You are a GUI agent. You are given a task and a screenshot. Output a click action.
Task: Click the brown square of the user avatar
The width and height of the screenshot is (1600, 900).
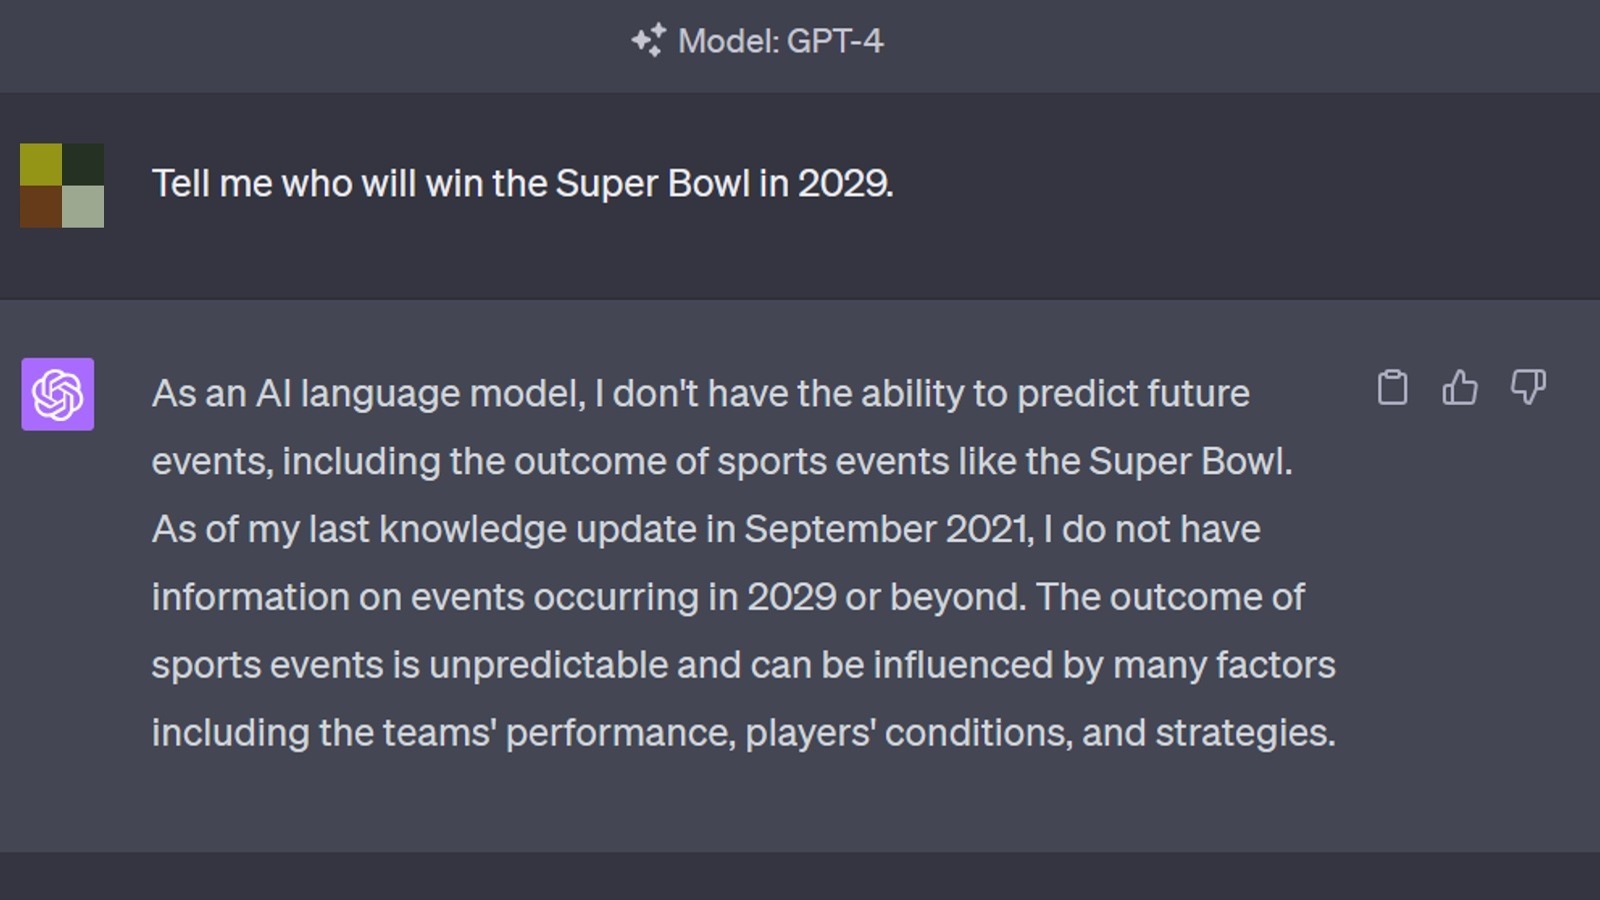pos(41,207)
